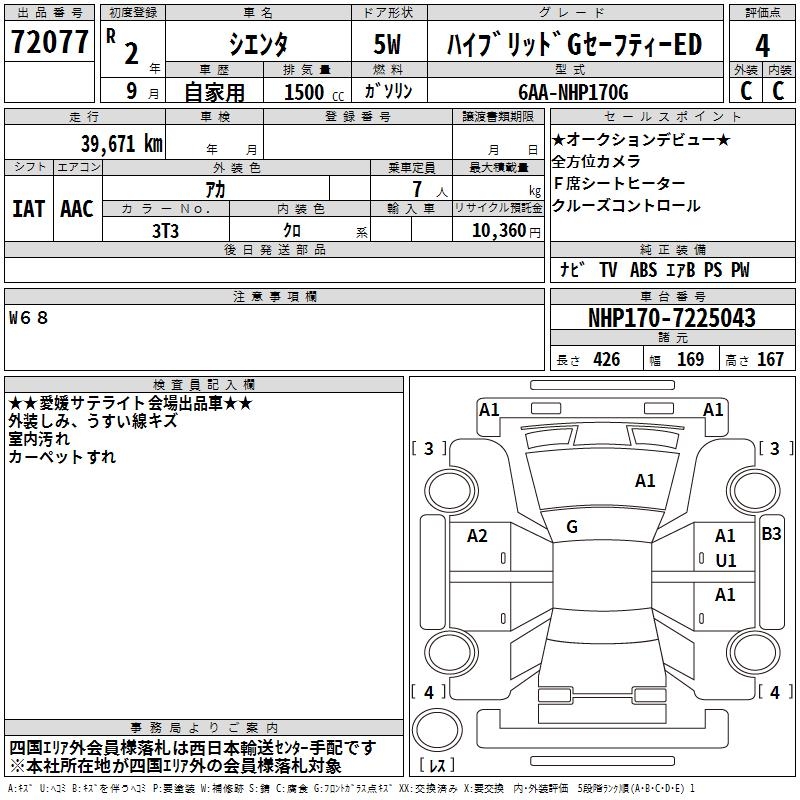Select mileage 39,671 km
Screen dimensions: 800x800
[x=121, y=144]
